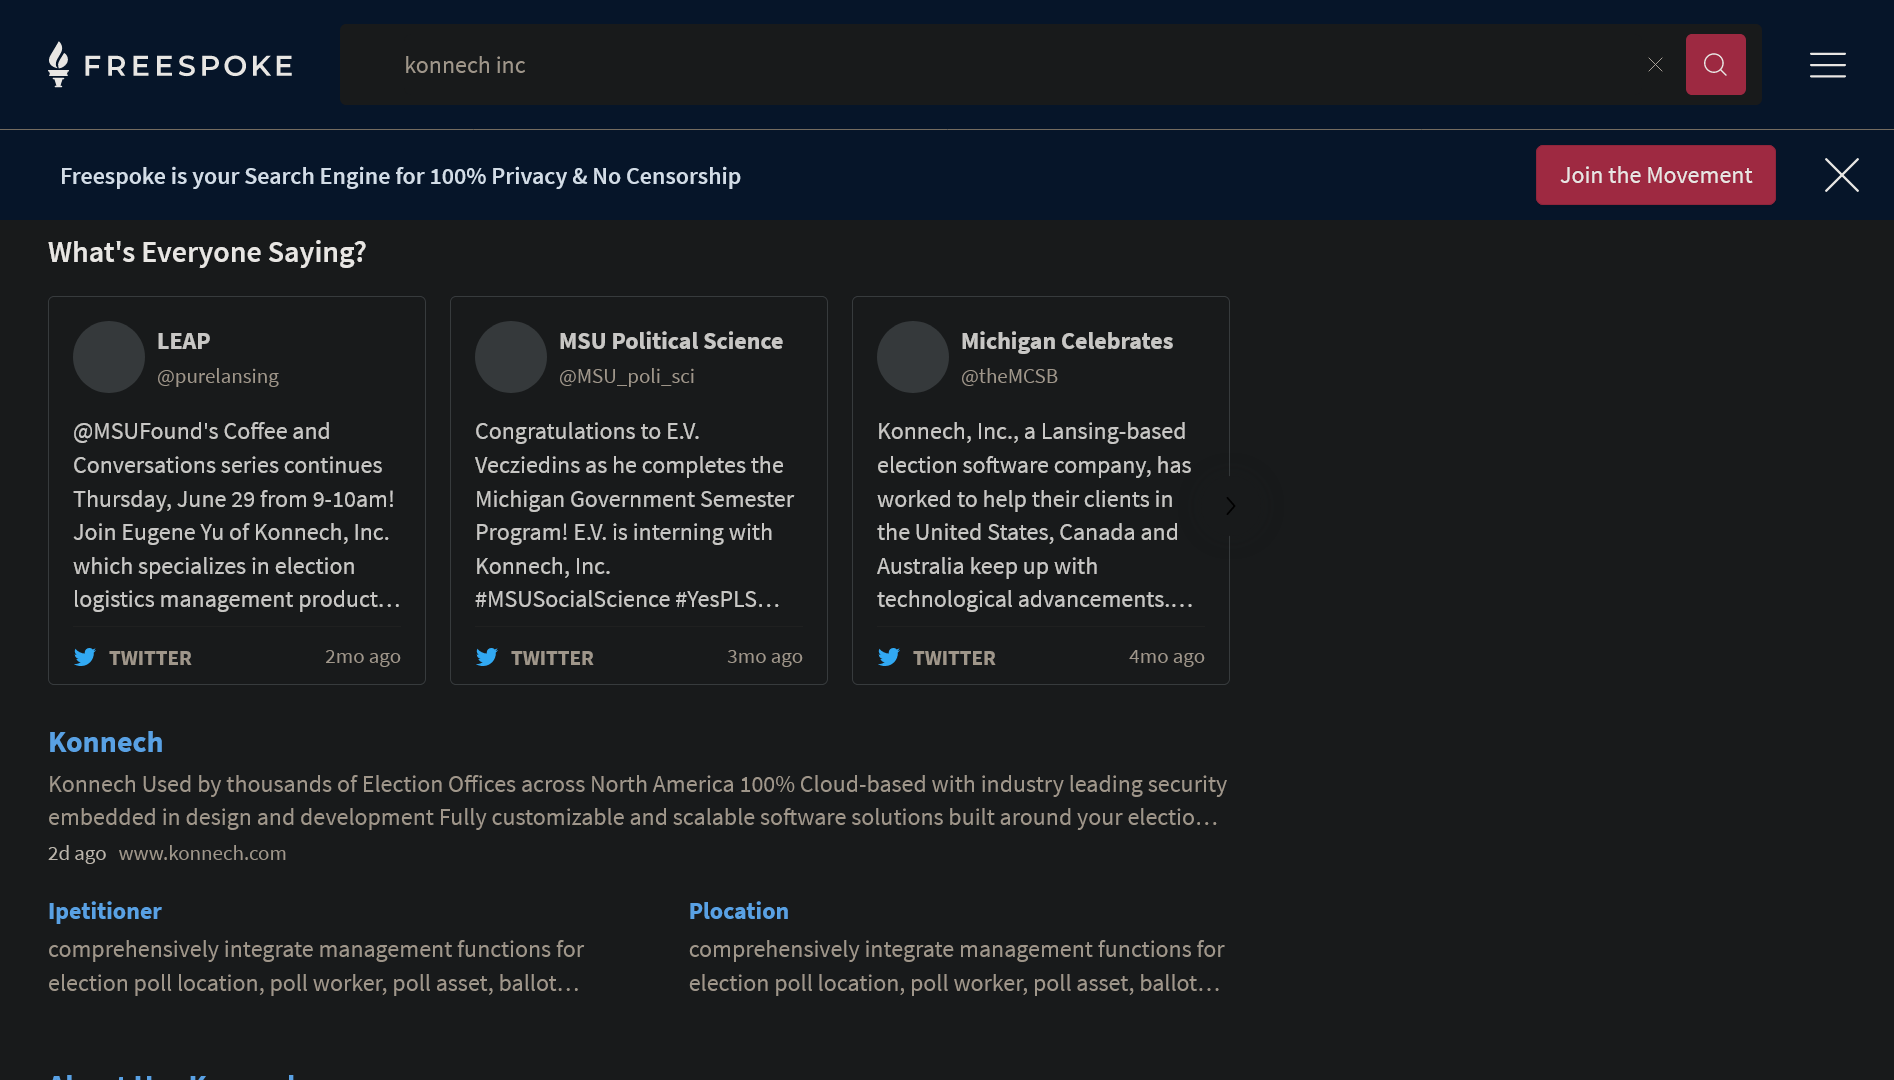Screen dimensions: 1894x1080
Task: Click TWITTER label on MSU card
Action: [552, 658]
